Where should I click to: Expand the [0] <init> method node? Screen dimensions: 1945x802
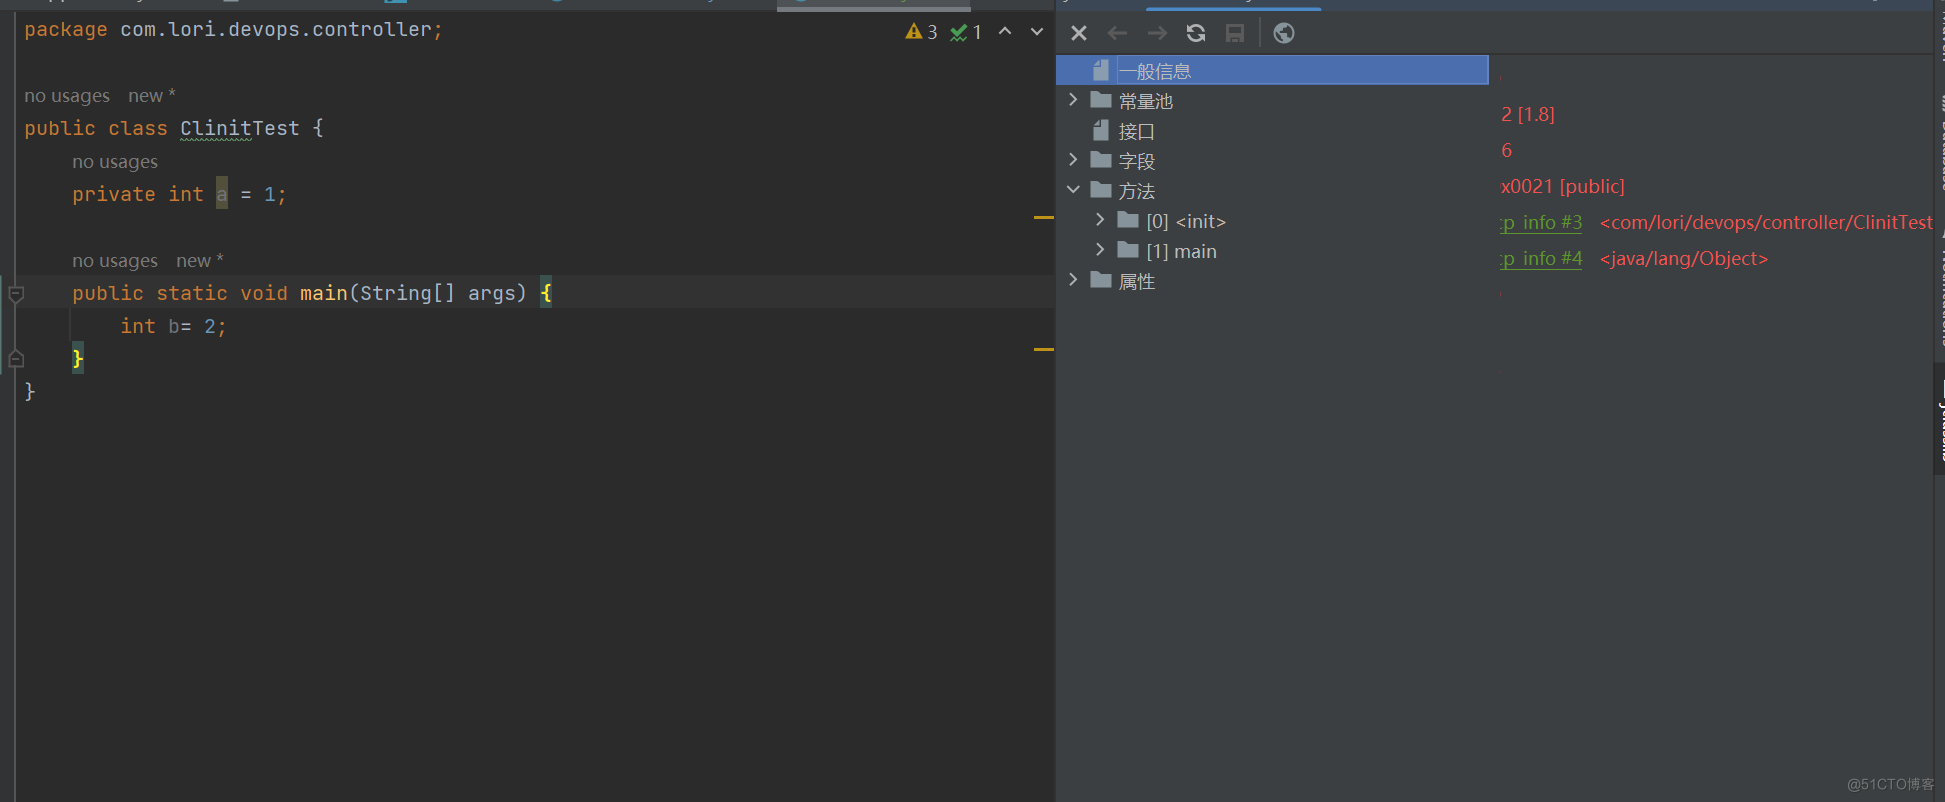[1100, 220]
